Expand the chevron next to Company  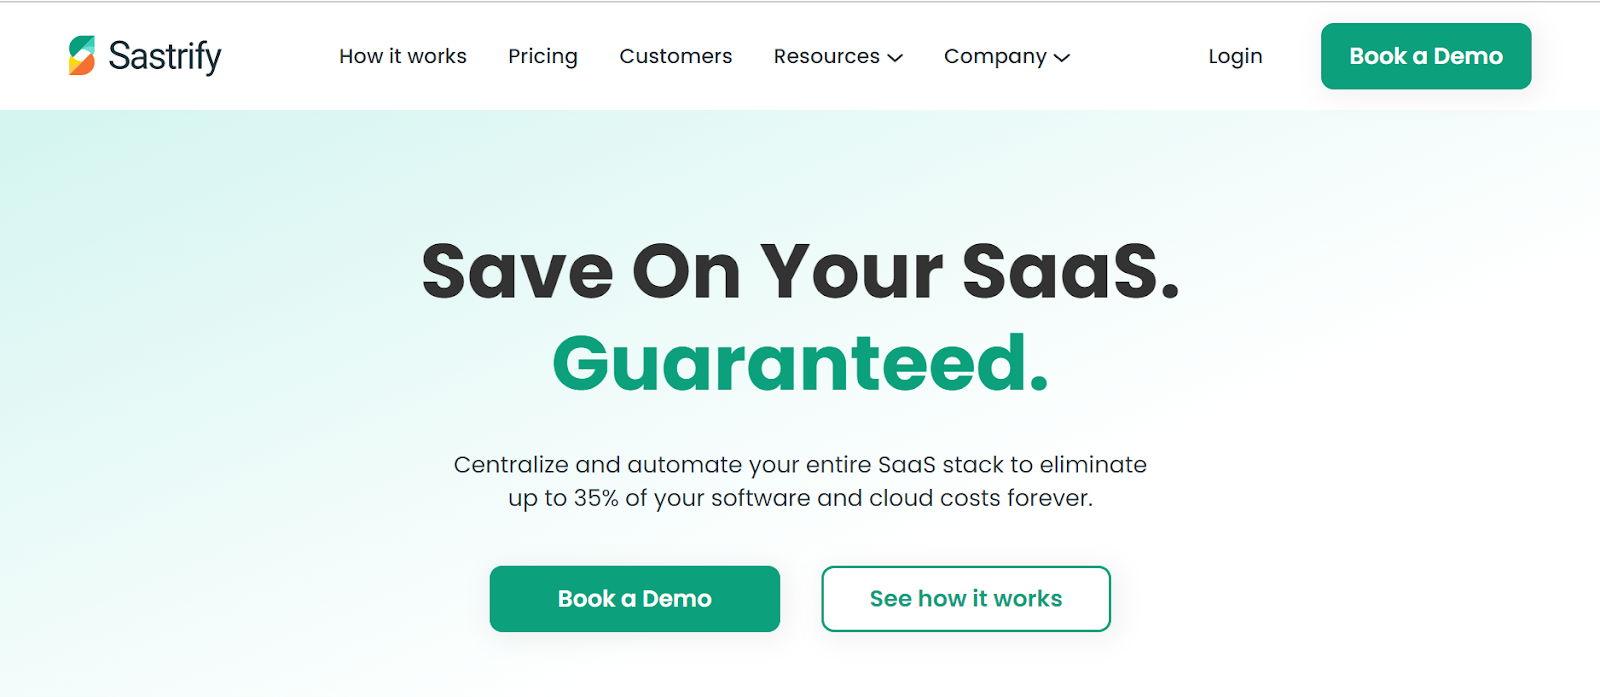(1062, 58)
